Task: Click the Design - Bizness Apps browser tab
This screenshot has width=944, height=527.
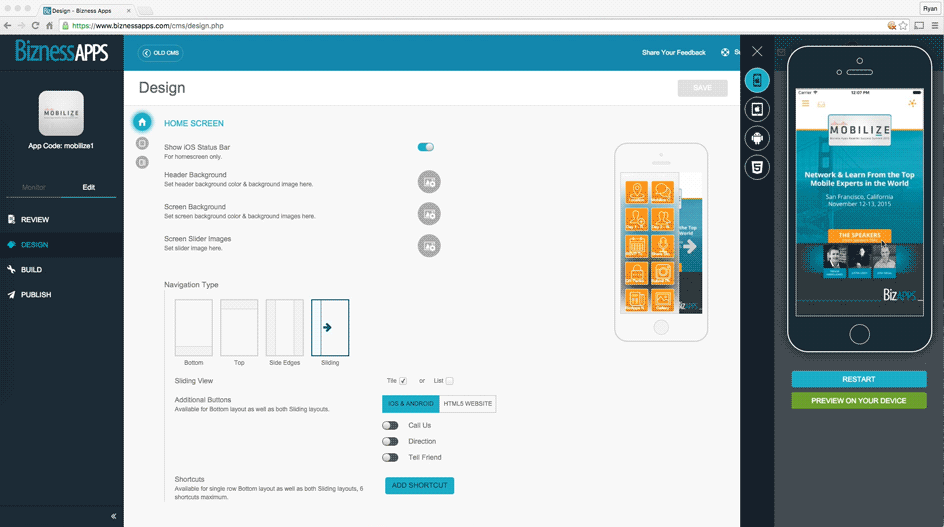Action: click(88, 10)
